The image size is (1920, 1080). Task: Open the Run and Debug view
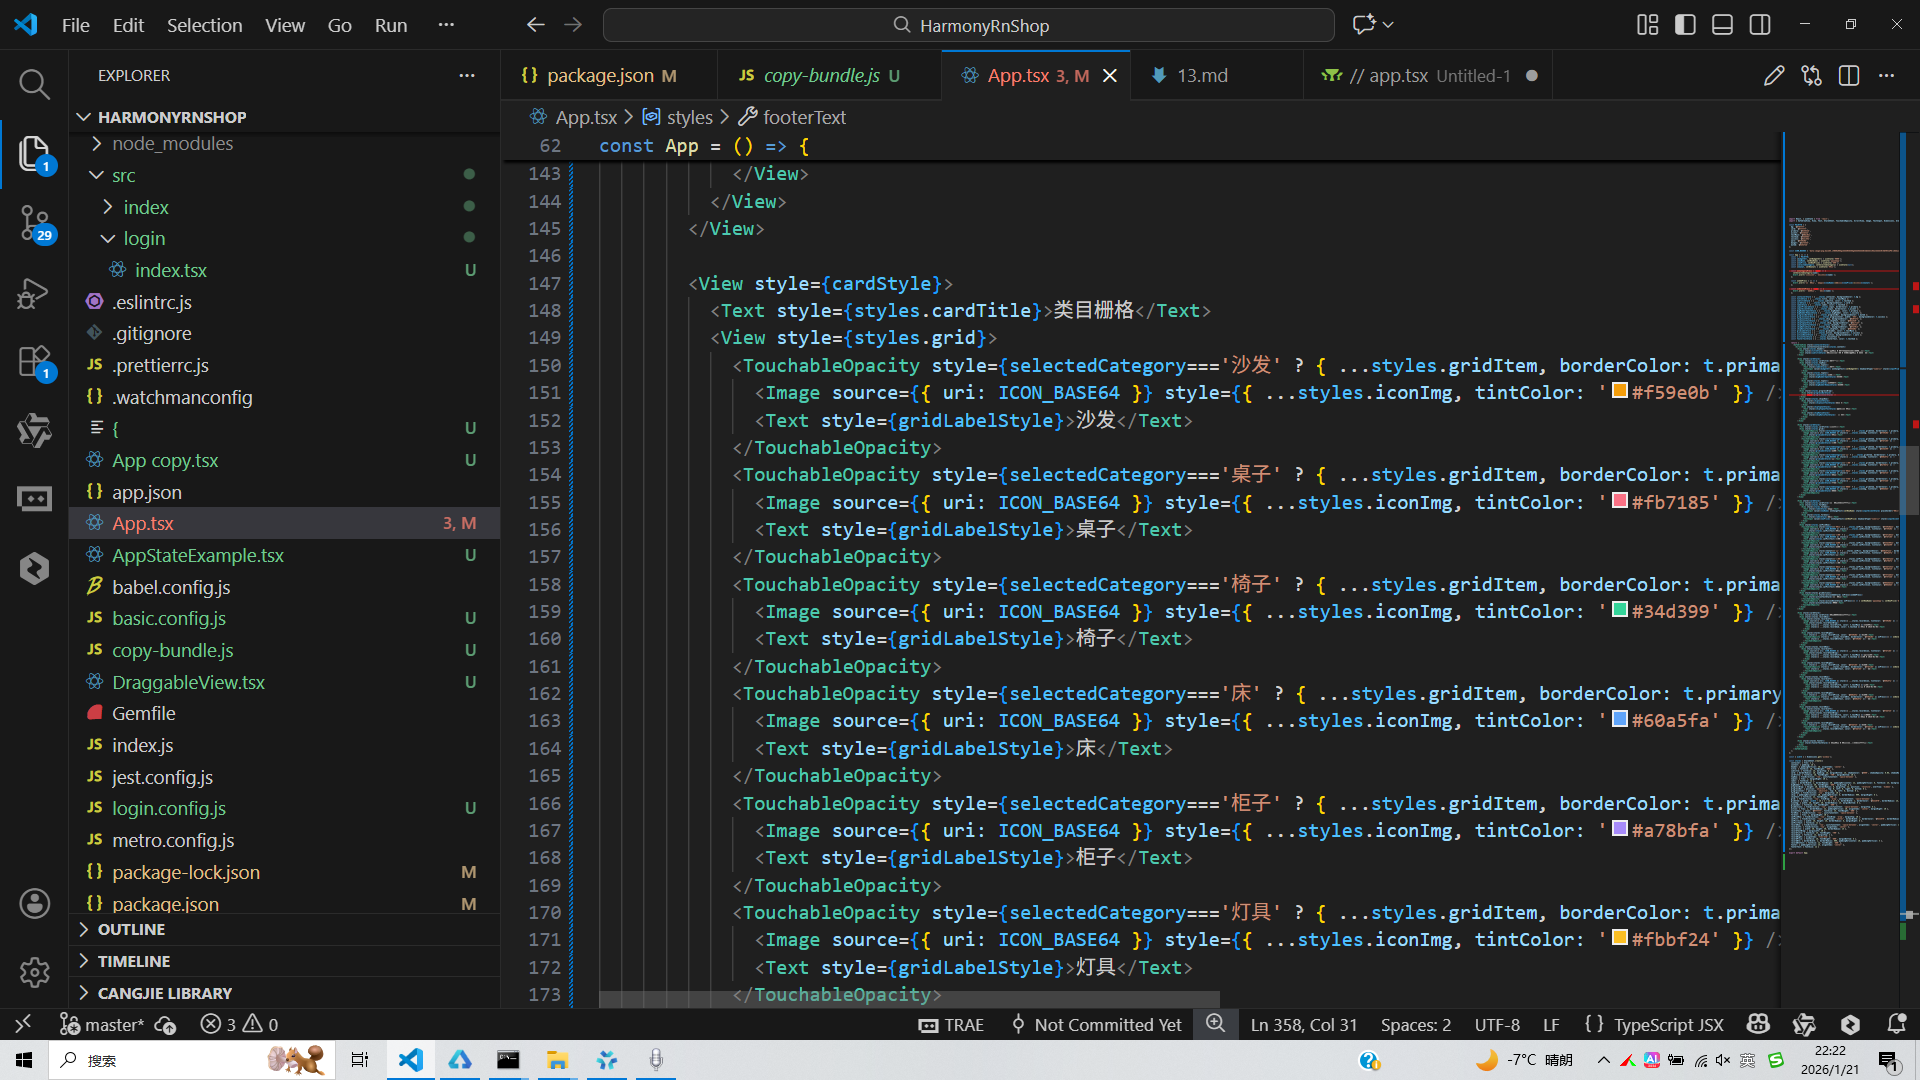pyautogui.click(x=34, y=293)
